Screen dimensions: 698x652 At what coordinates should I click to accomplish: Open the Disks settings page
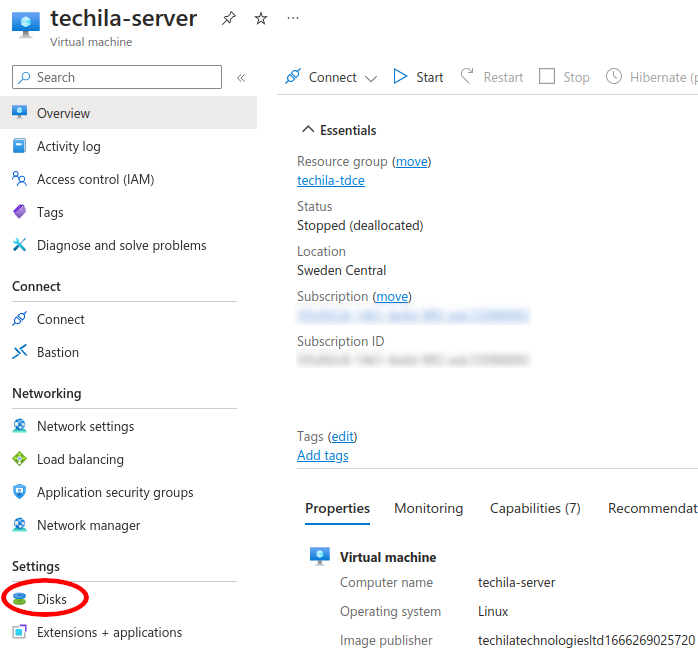pos(52,599)
